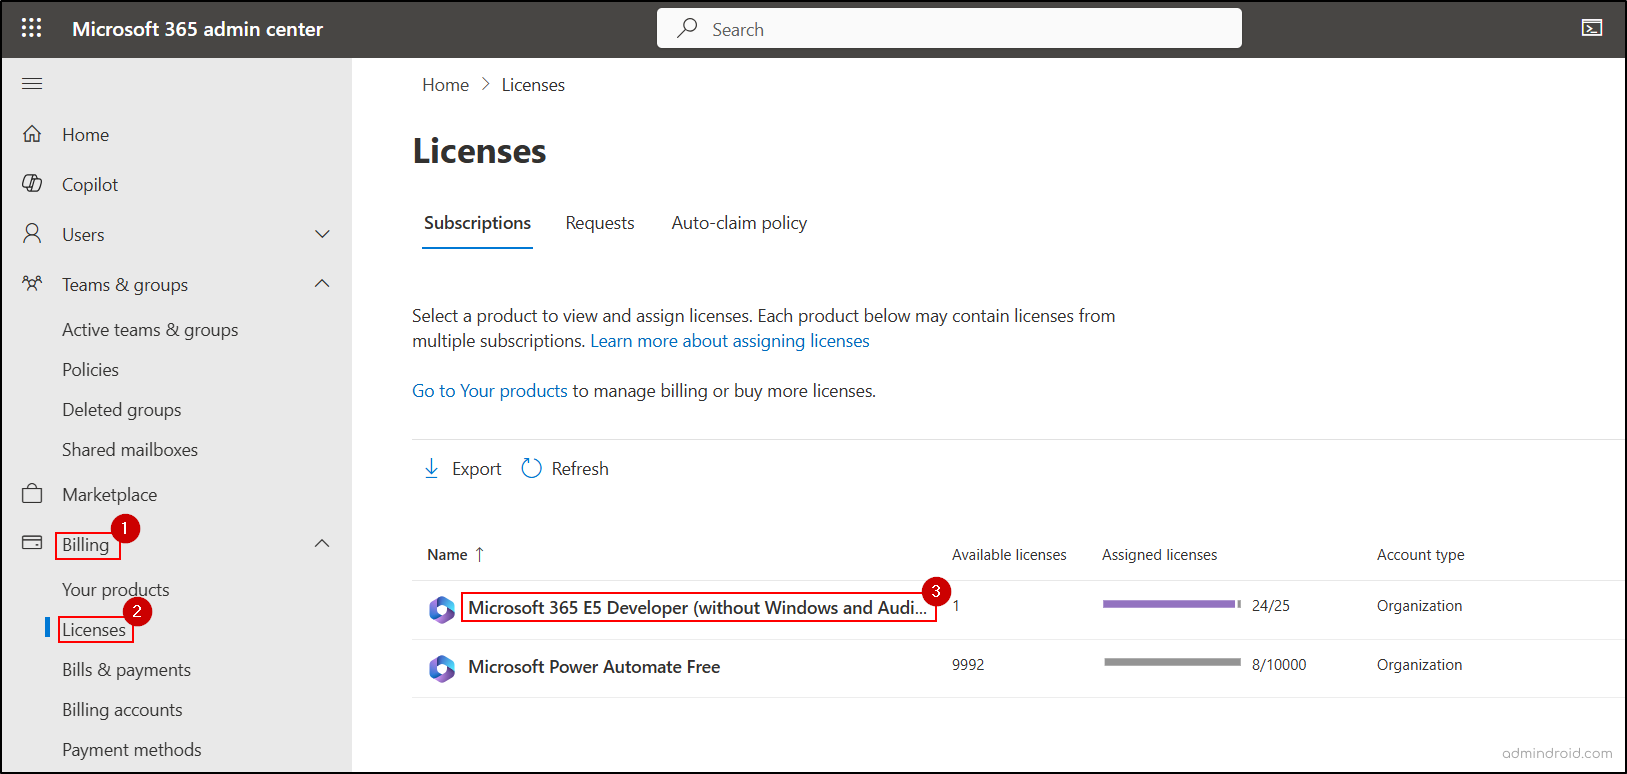Screen dimensions: 1627x774
Task: Click the Refresh button label
Action: [x=580, y=469]
